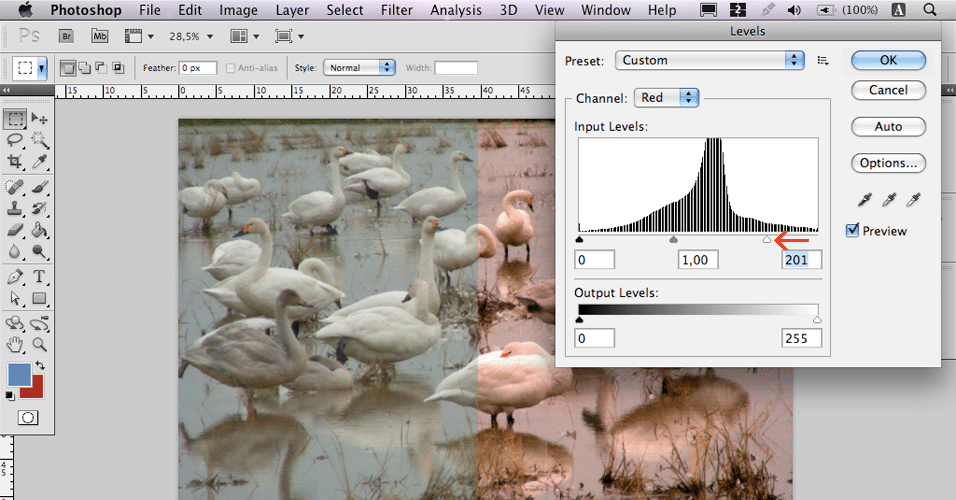Screen dimensions: 956x500
Task: Open the Filter menu
Action: (x=397, y=10)
